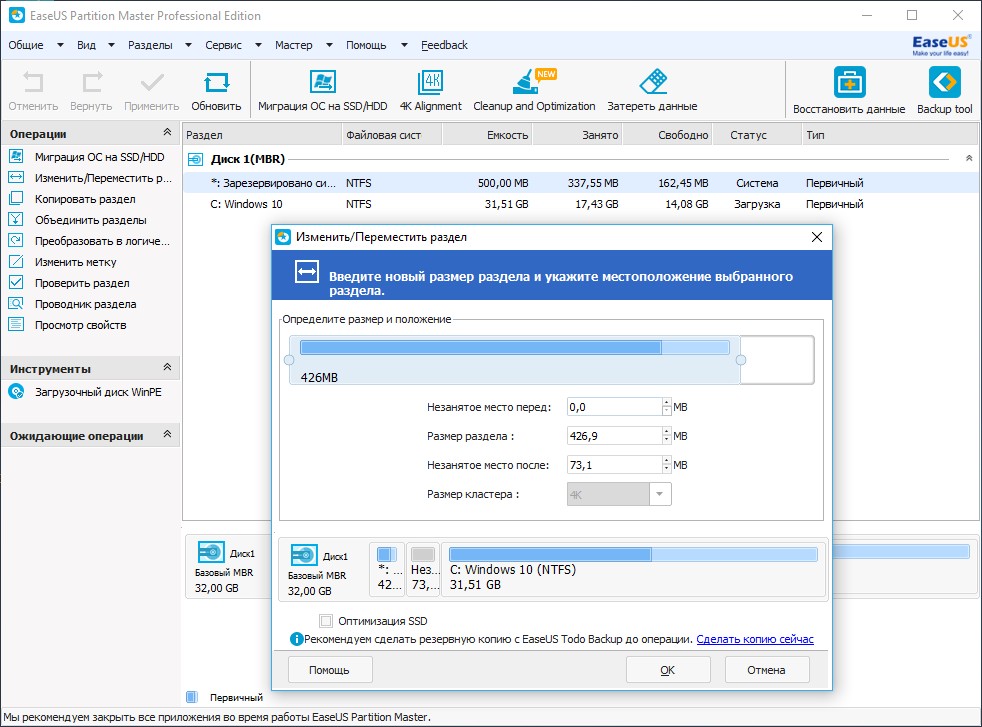Select the C: Windows 10 partition row
This screenshot has height=727, width=982.
coord(580,204)
